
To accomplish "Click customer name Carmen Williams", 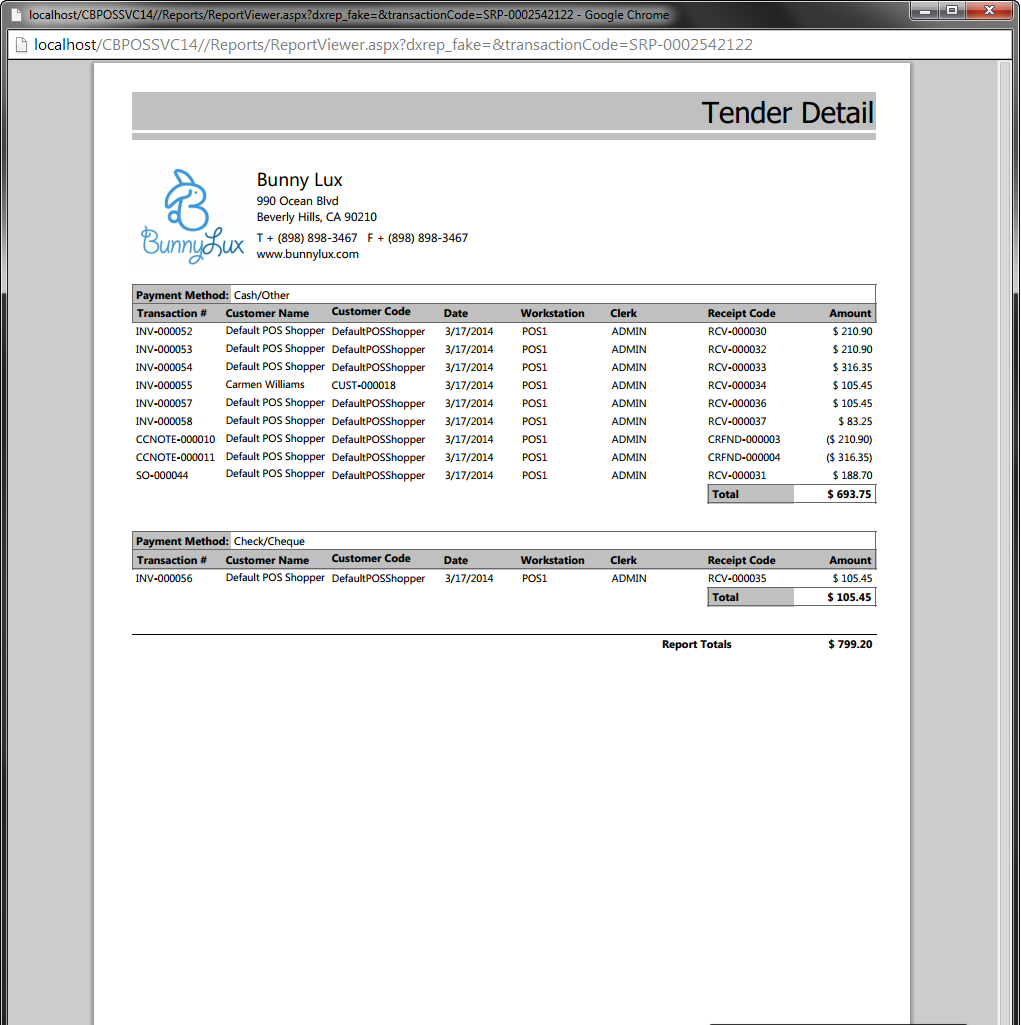I will tap(265, 384).
